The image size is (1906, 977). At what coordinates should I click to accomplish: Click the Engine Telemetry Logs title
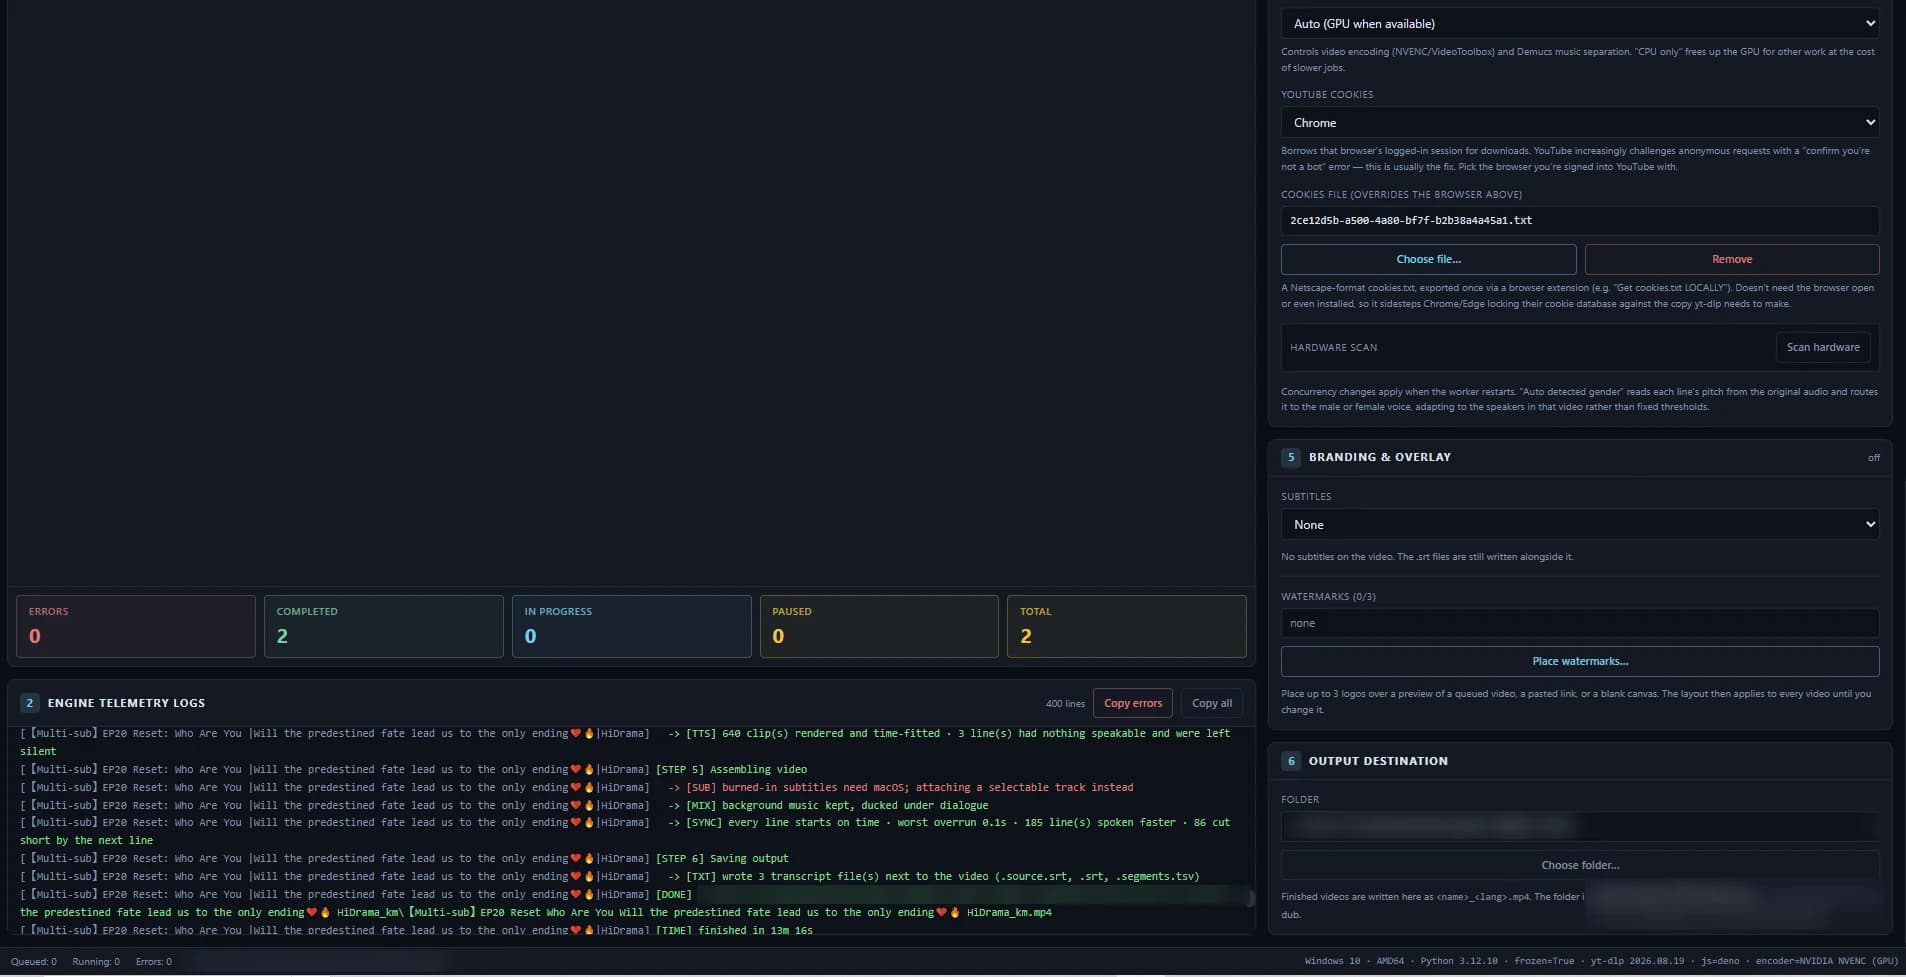126,703
